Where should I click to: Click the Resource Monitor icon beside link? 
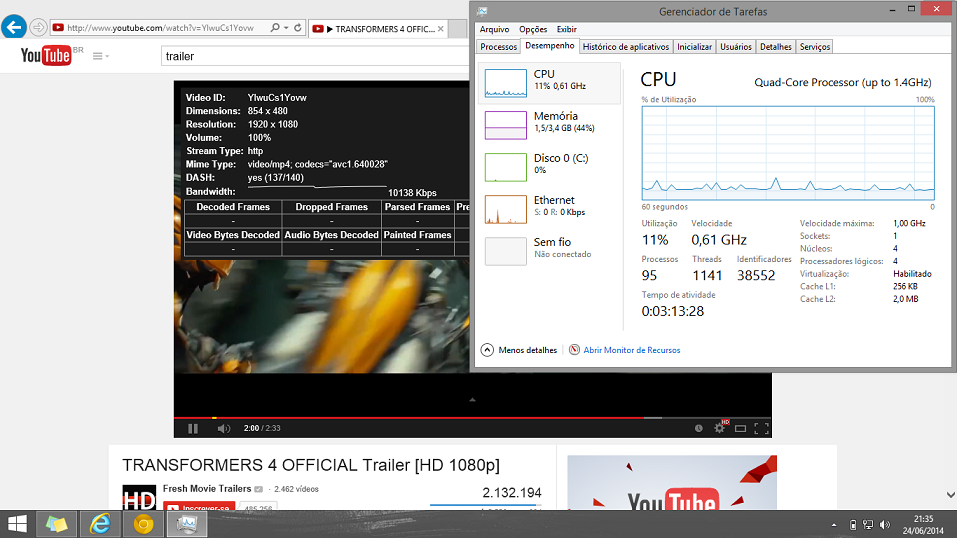point(574,350)
